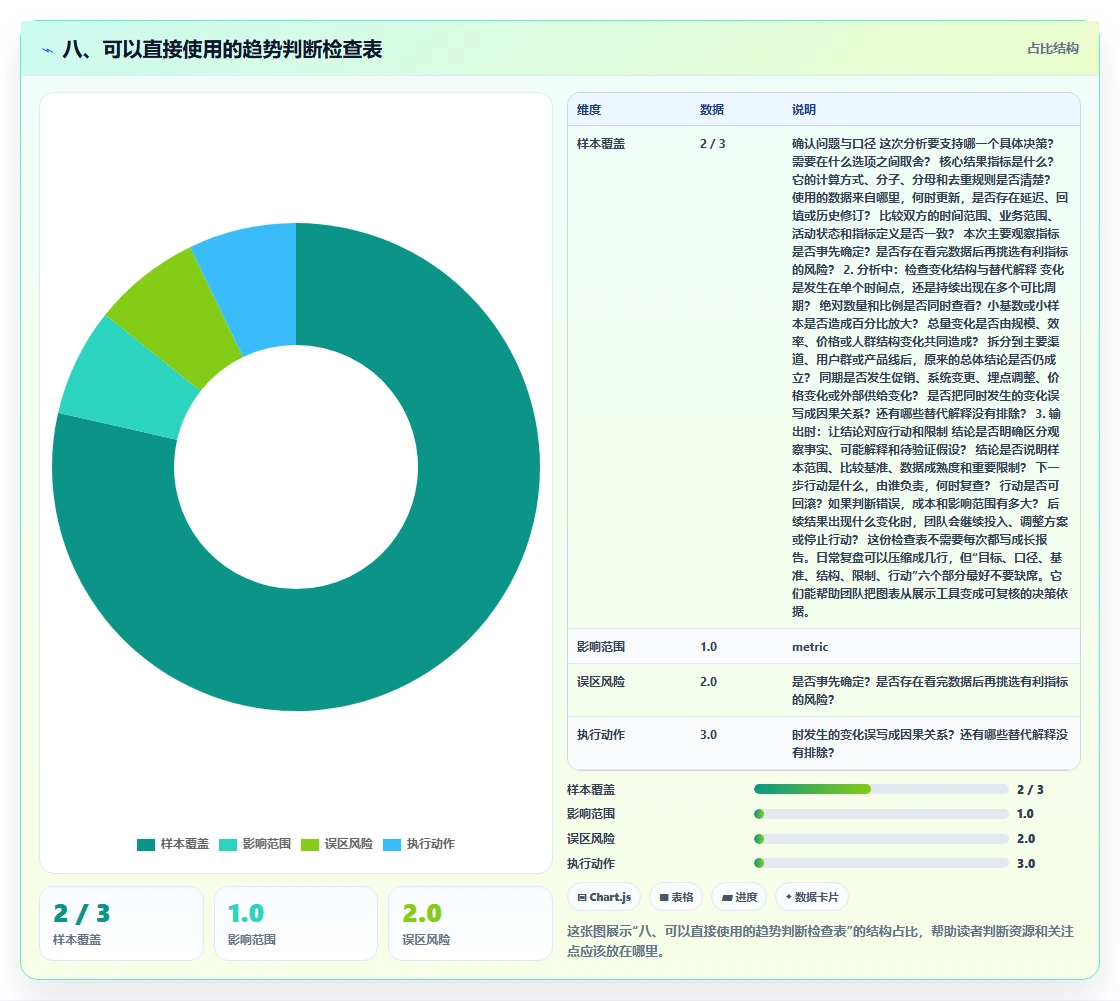Click the 维度 column header
1120x1001 pixels.
589,109
